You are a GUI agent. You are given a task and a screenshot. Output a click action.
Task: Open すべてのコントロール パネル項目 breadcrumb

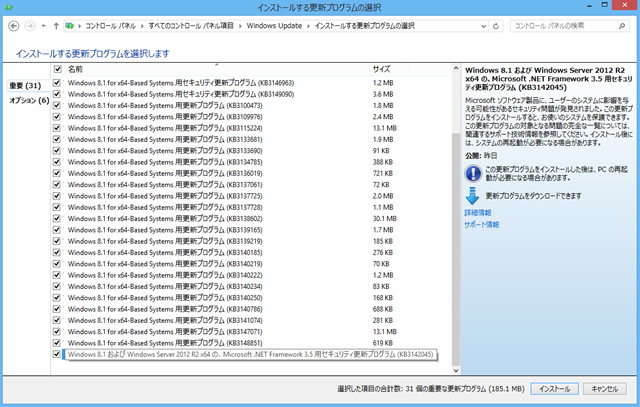click(191, 26)
